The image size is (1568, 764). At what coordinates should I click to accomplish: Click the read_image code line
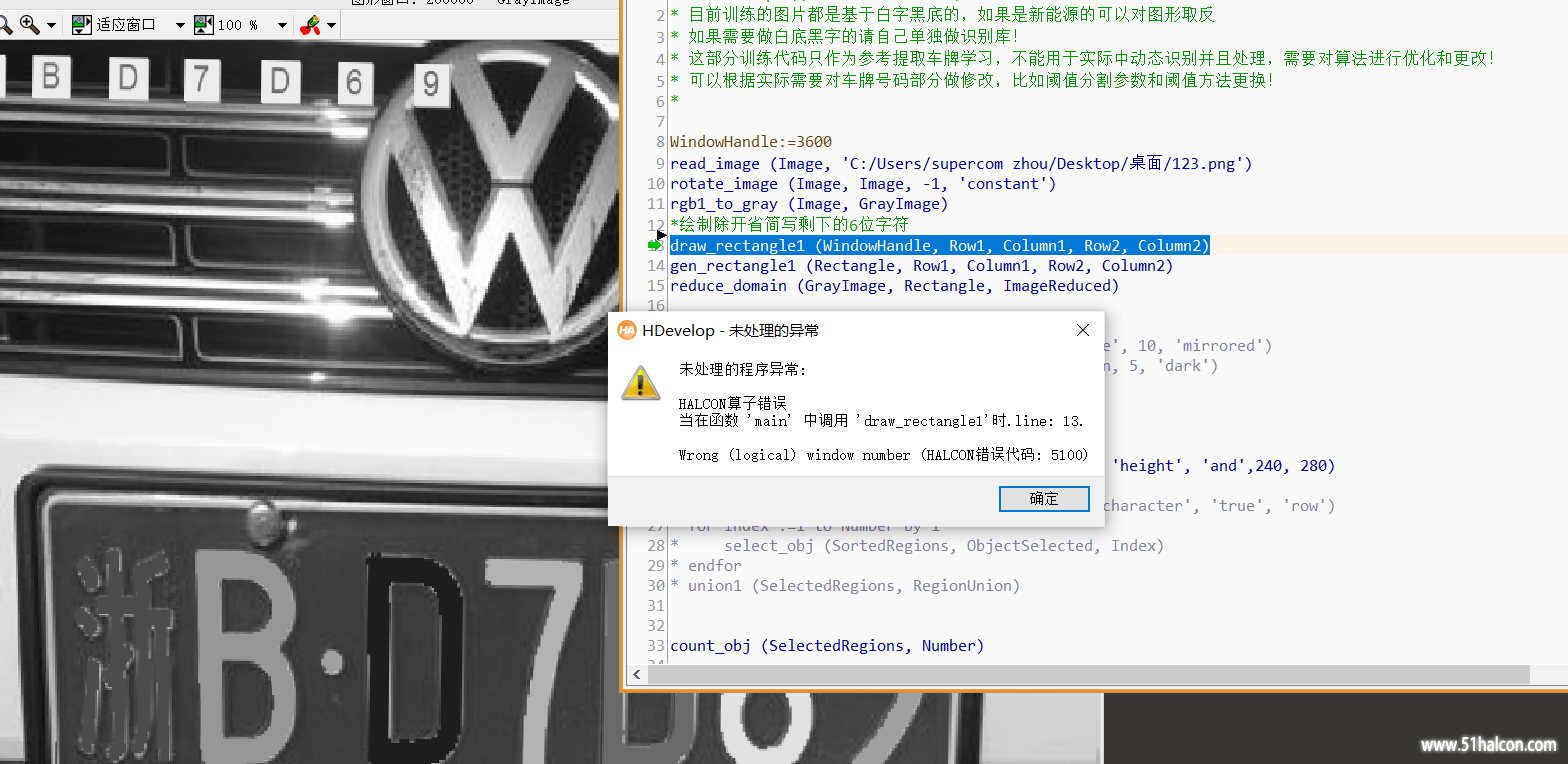point(961,163)
